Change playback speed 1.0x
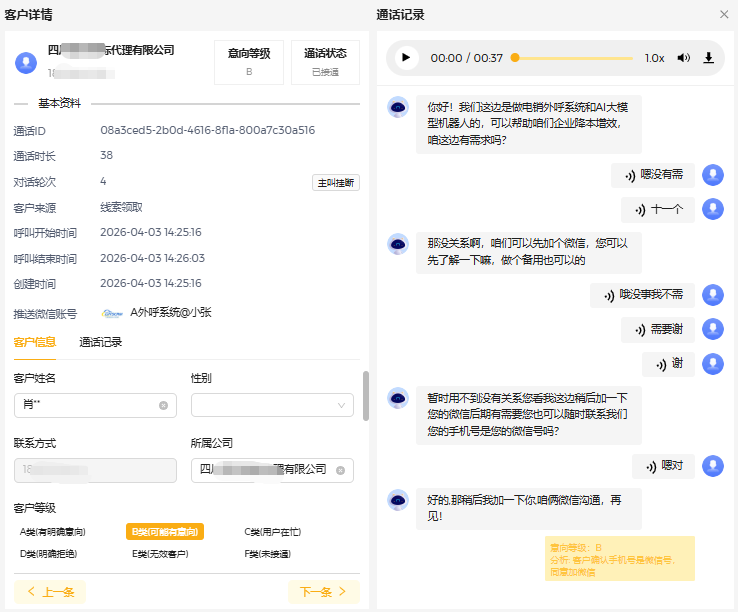Image resolution: width=738 pixels, height=612 pixels. tap(654, 58)
